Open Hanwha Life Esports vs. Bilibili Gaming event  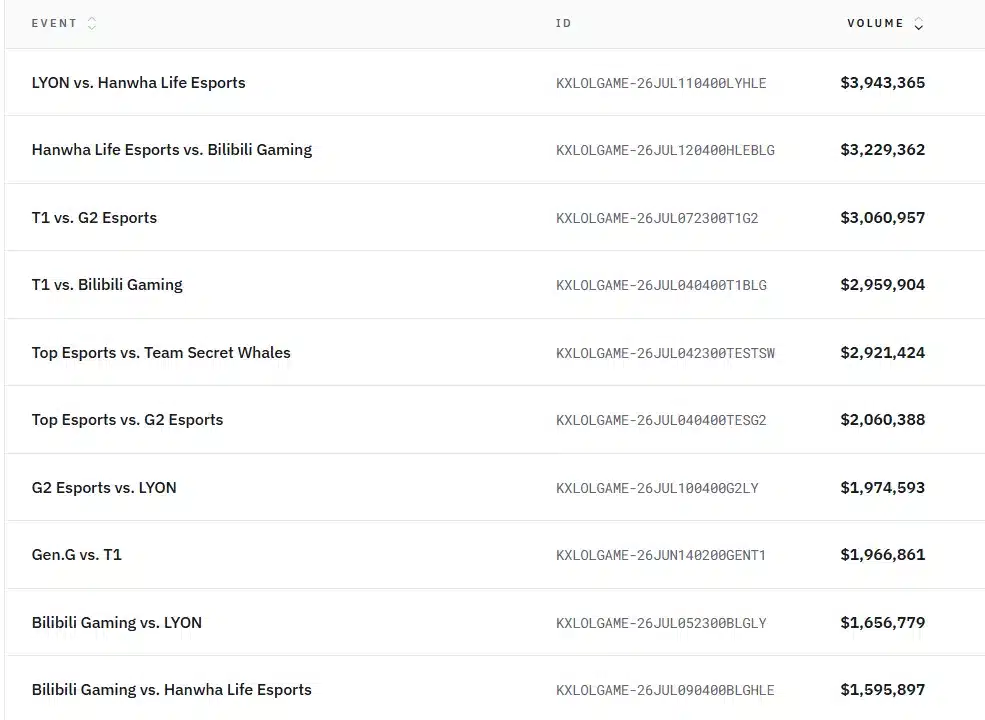(171, 150)
